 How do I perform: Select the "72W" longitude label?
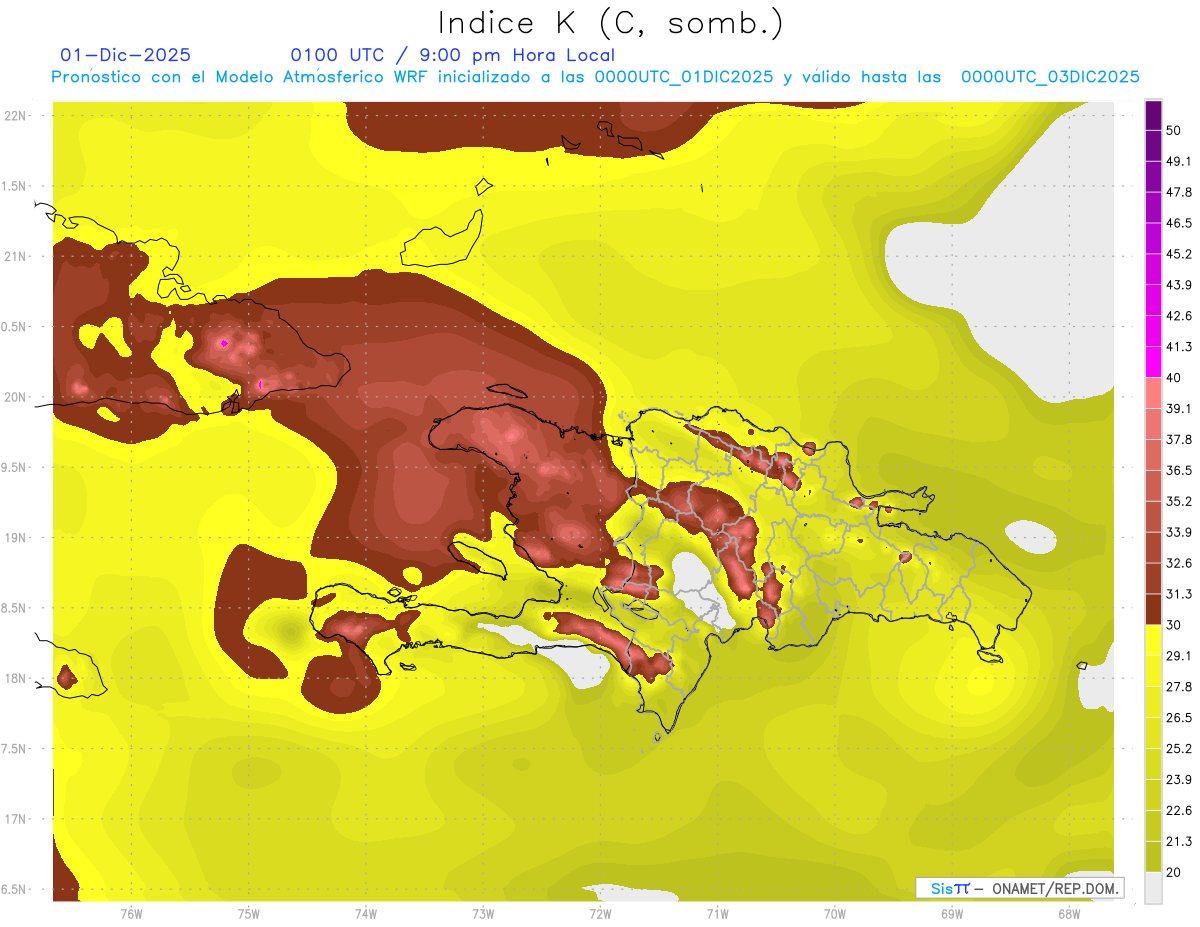(600, 912)
